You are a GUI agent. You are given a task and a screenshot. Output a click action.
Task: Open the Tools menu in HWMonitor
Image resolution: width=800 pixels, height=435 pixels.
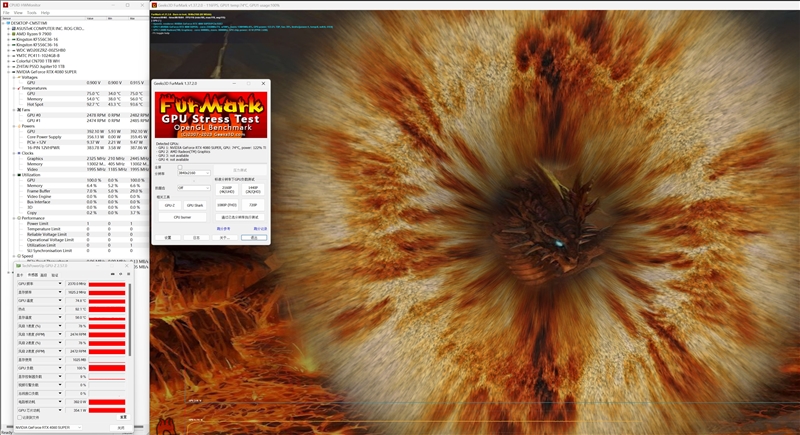tap(32, 13)
